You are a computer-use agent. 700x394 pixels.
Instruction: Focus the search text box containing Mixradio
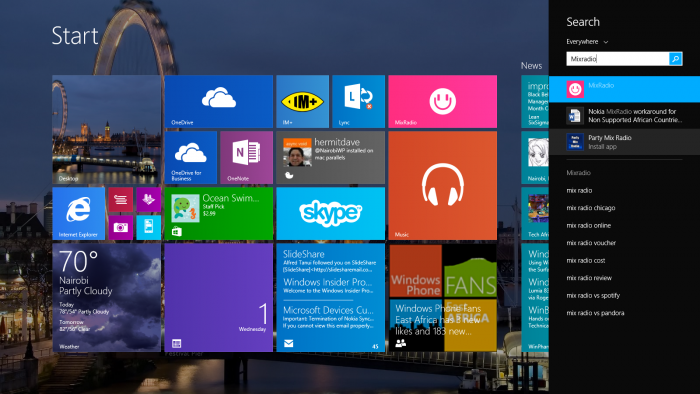617,59
